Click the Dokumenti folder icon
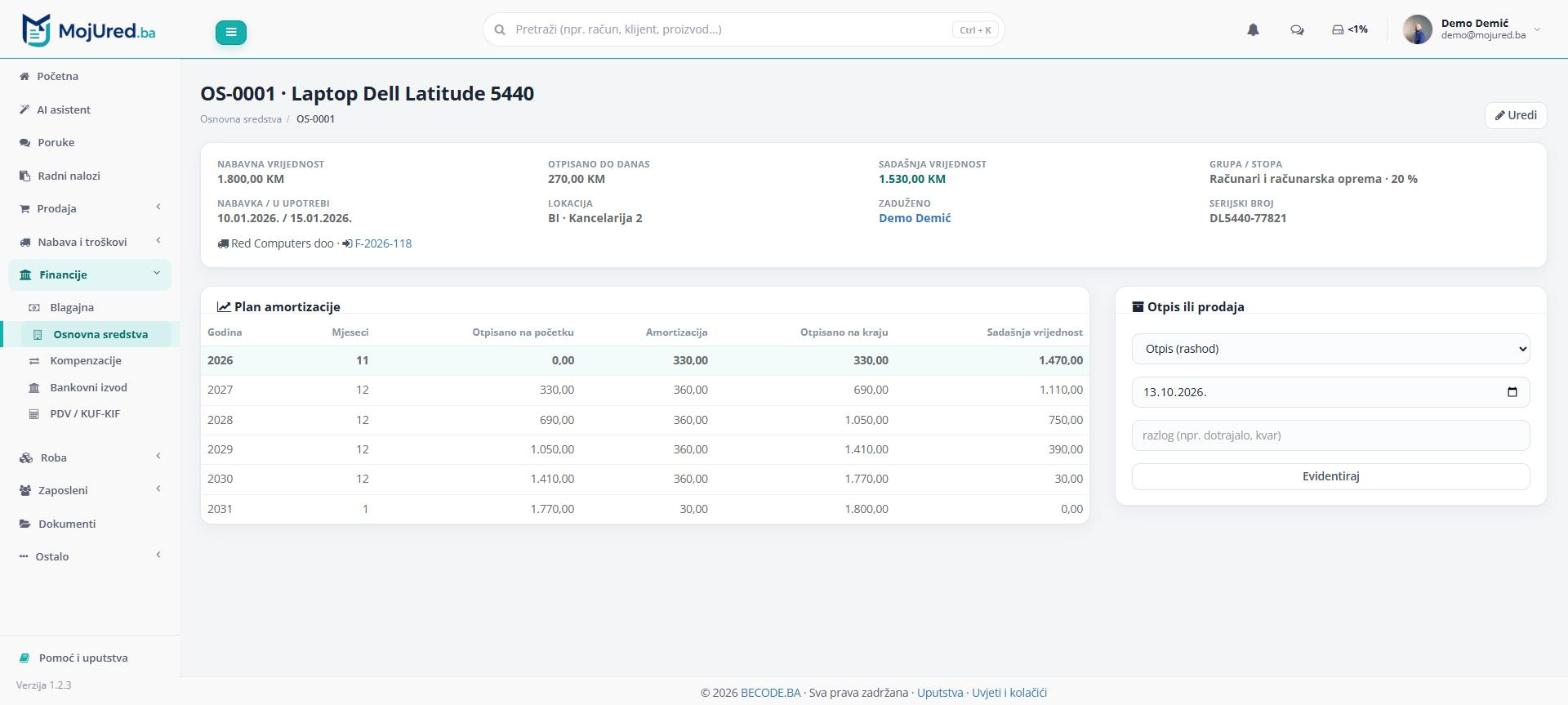This screenshot has width=1568, height=705. (24, 524)
